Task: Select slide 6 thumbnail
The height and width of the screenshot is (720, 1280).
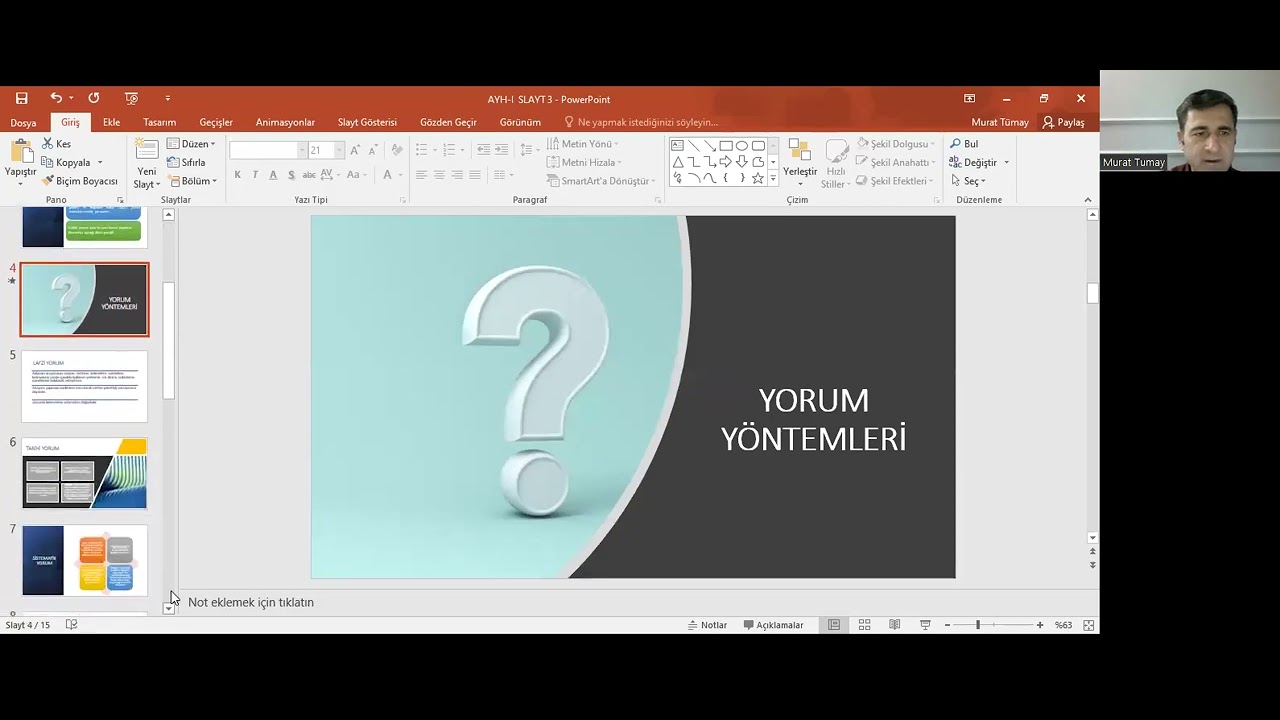Action: point(84,473)
